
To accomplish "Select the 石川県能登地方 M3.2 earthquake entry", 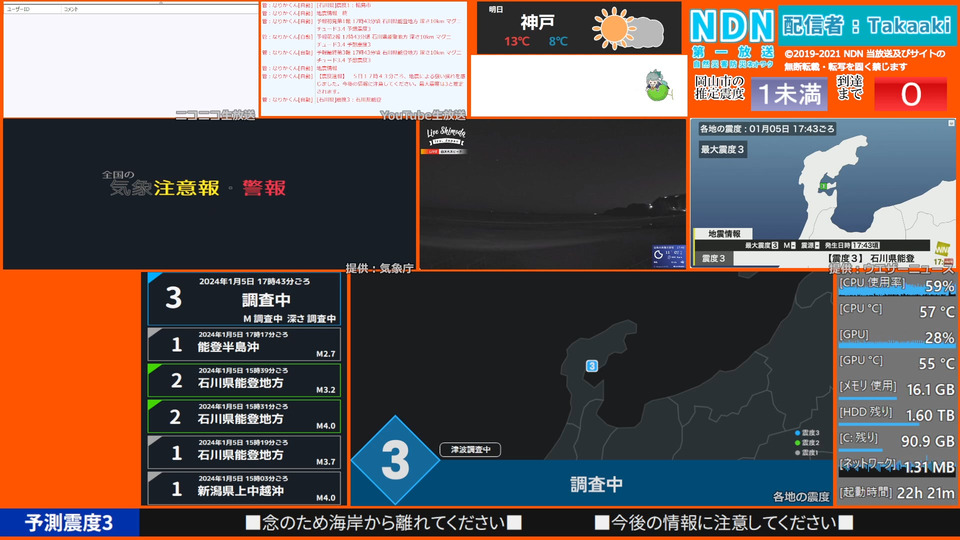I will [244, 380].
